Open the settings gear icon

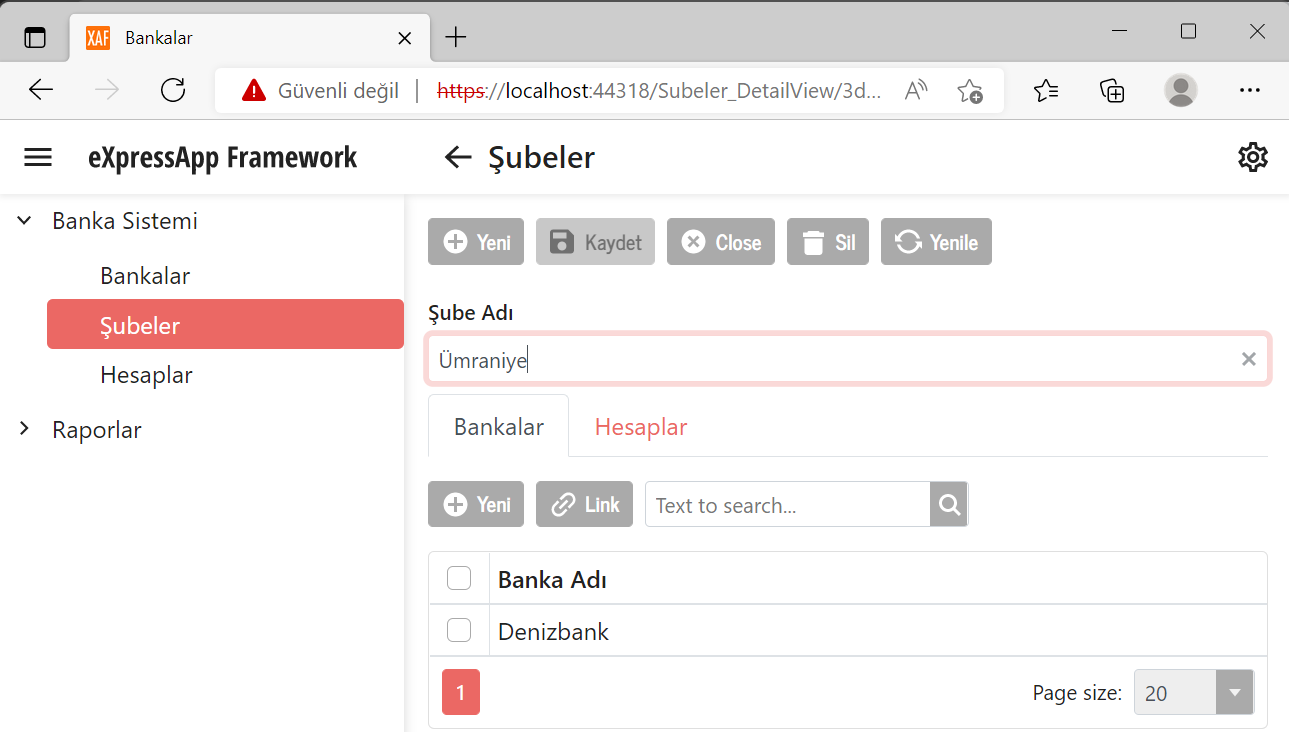pyautogui.click(x=1252, y=157)
